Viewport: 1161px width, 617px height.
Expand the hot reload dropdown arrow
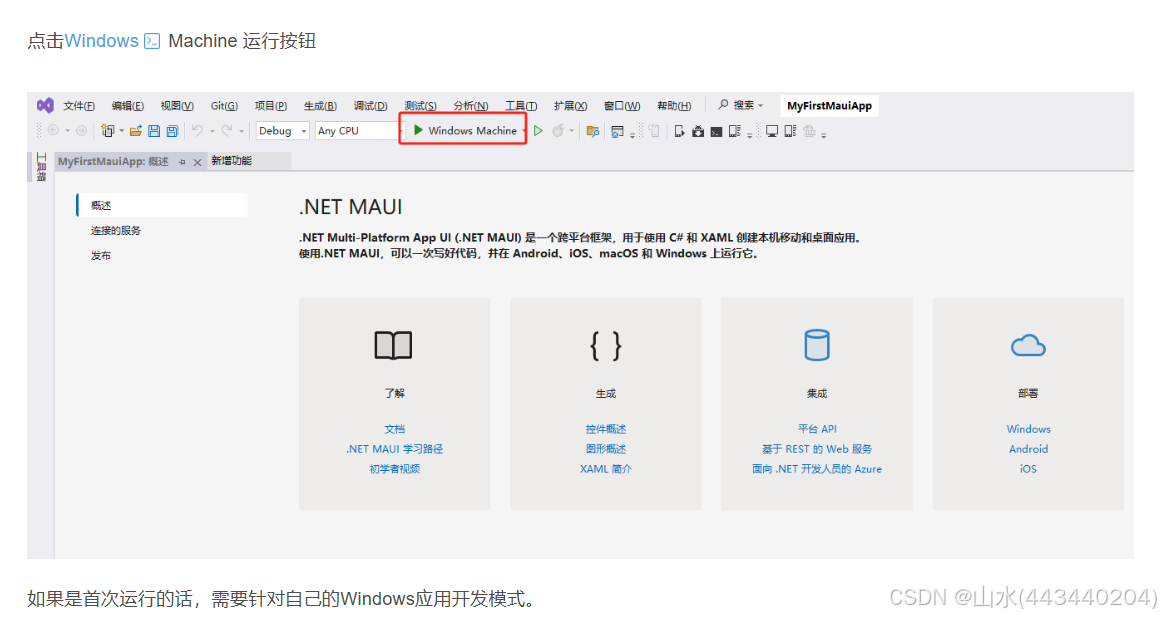[572, 131]
